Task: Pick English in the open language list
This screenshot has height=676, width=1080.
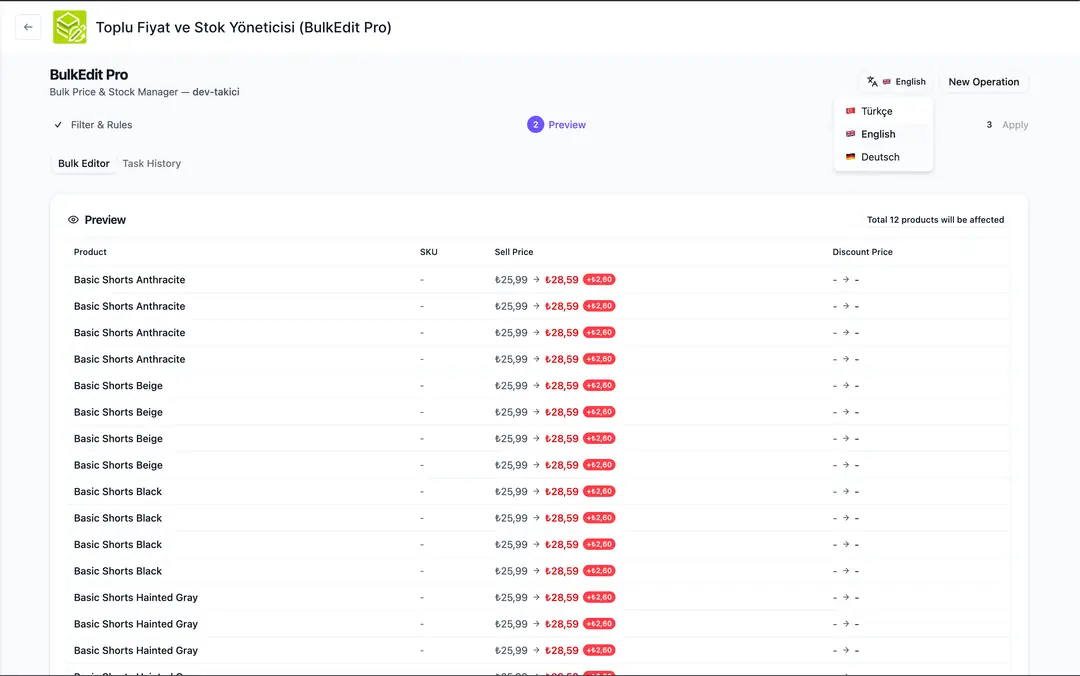Action: [878, 134]
